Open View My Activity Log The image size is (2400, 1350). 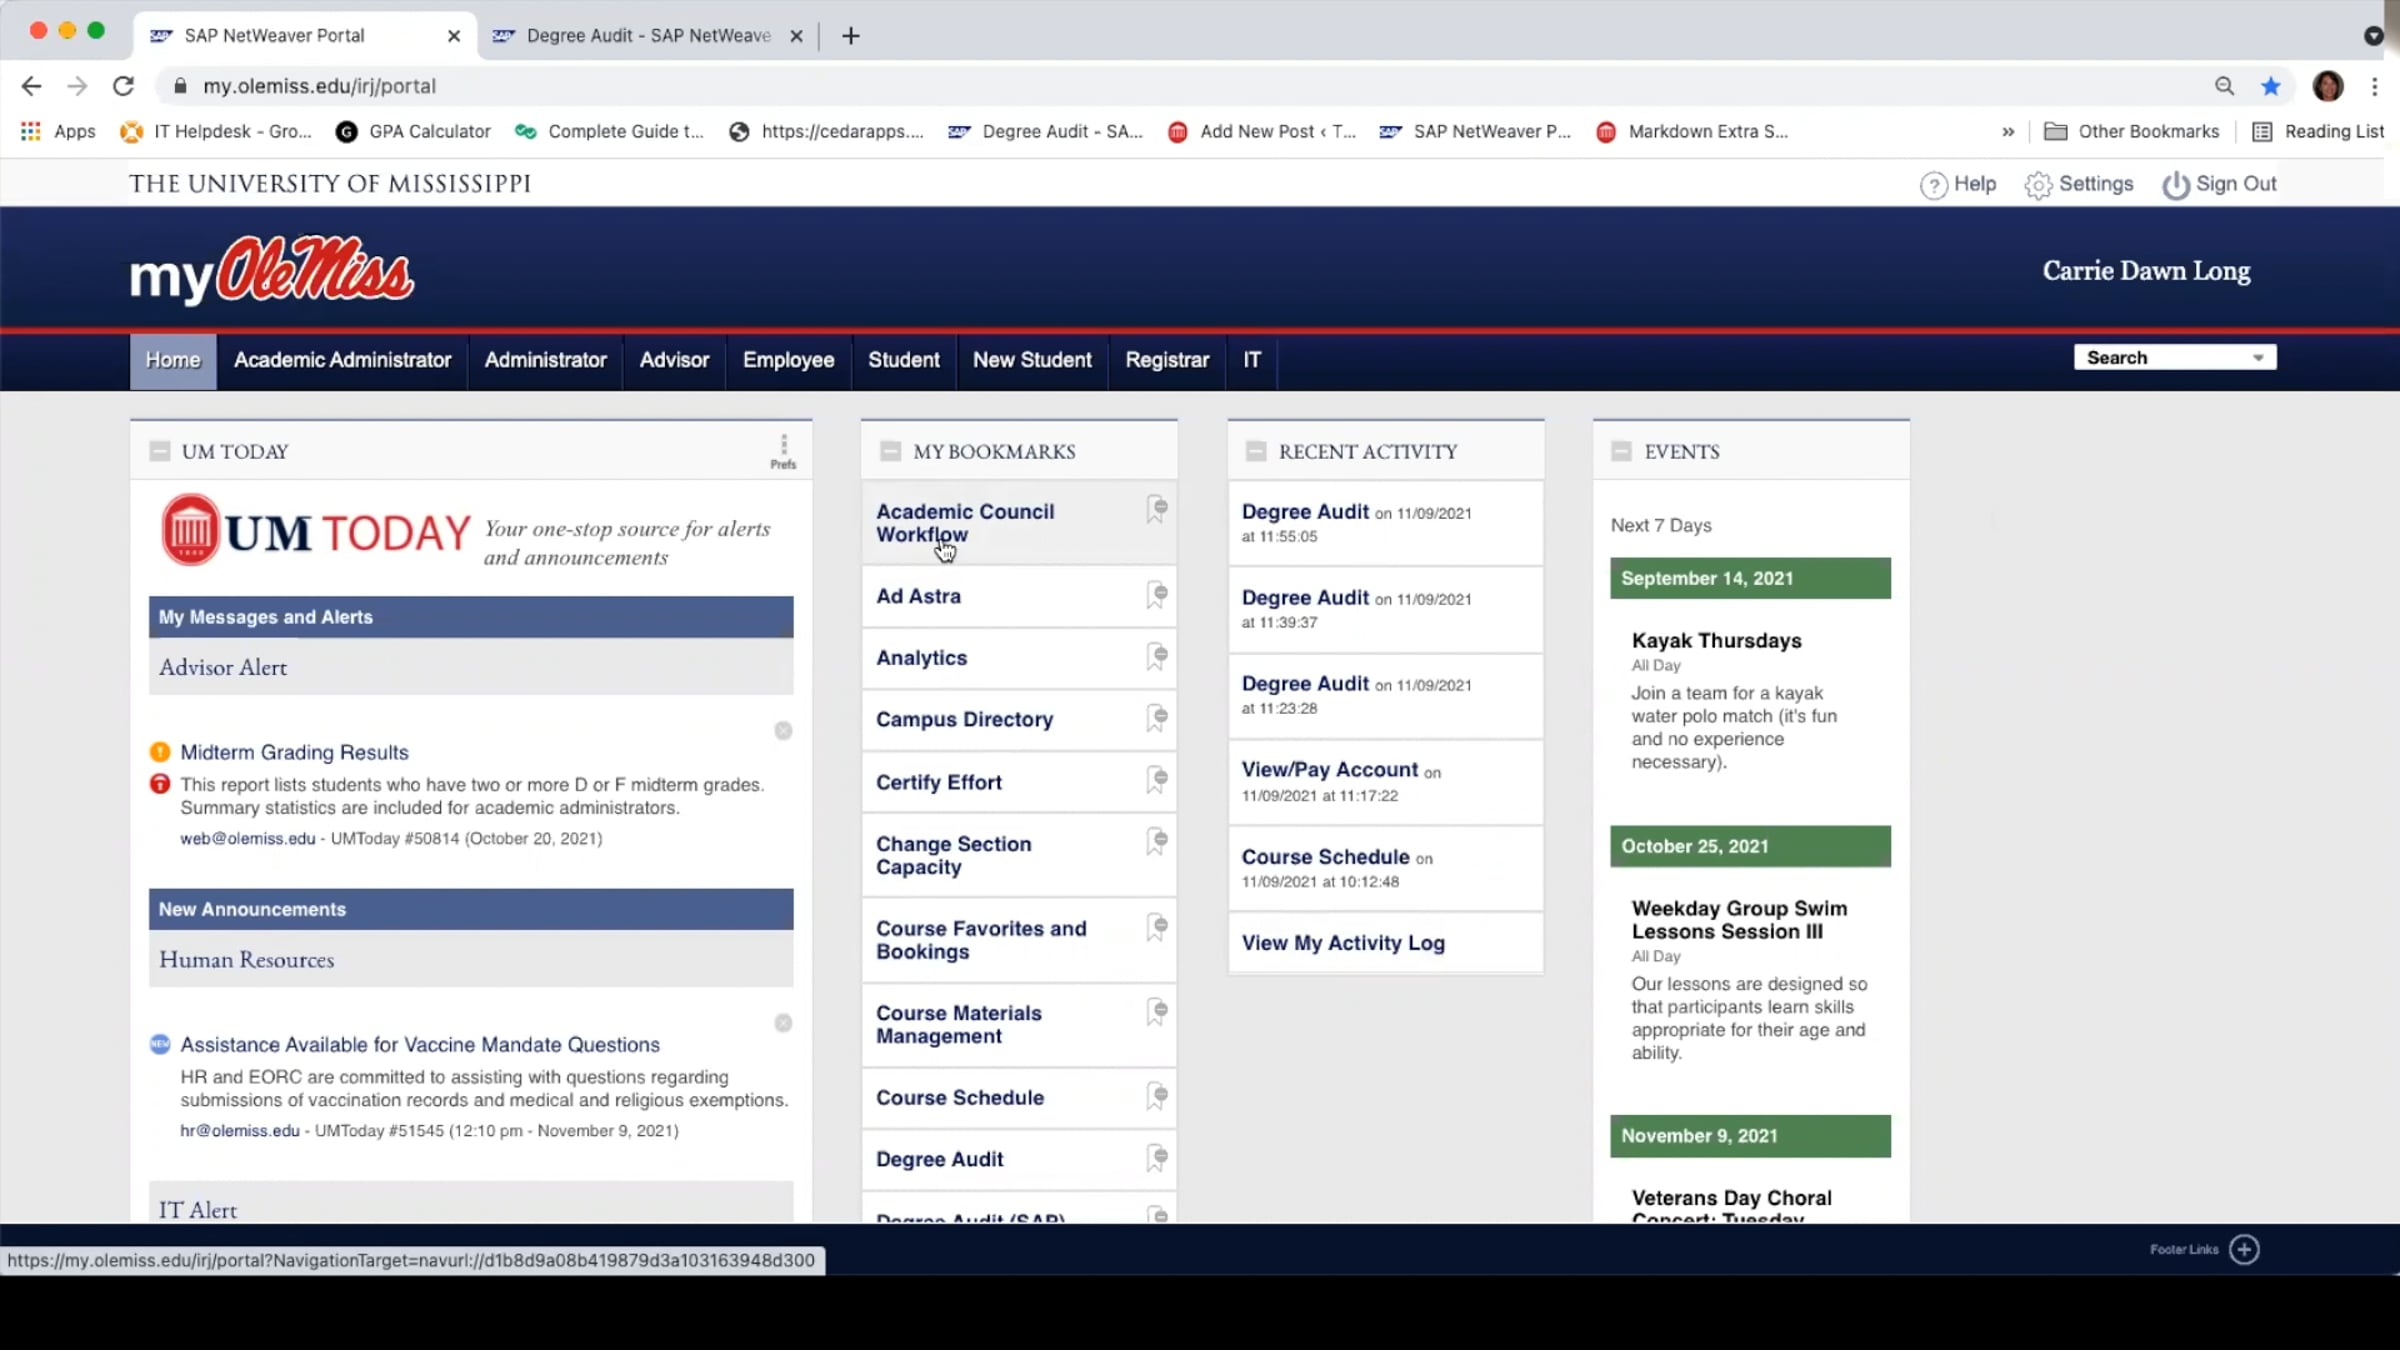[x=1343, y=943]
